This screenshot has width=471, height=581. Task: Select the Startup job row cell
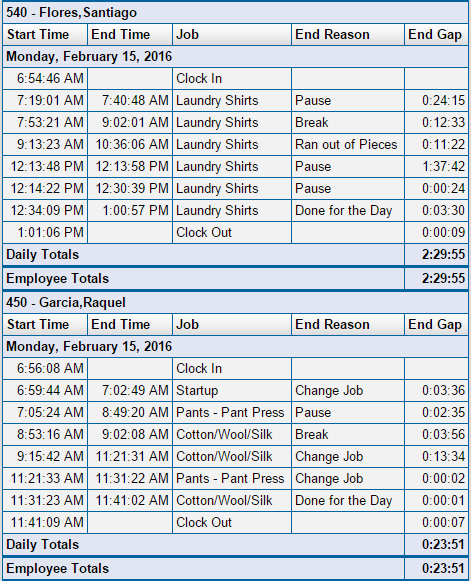(x=232, y=391)
